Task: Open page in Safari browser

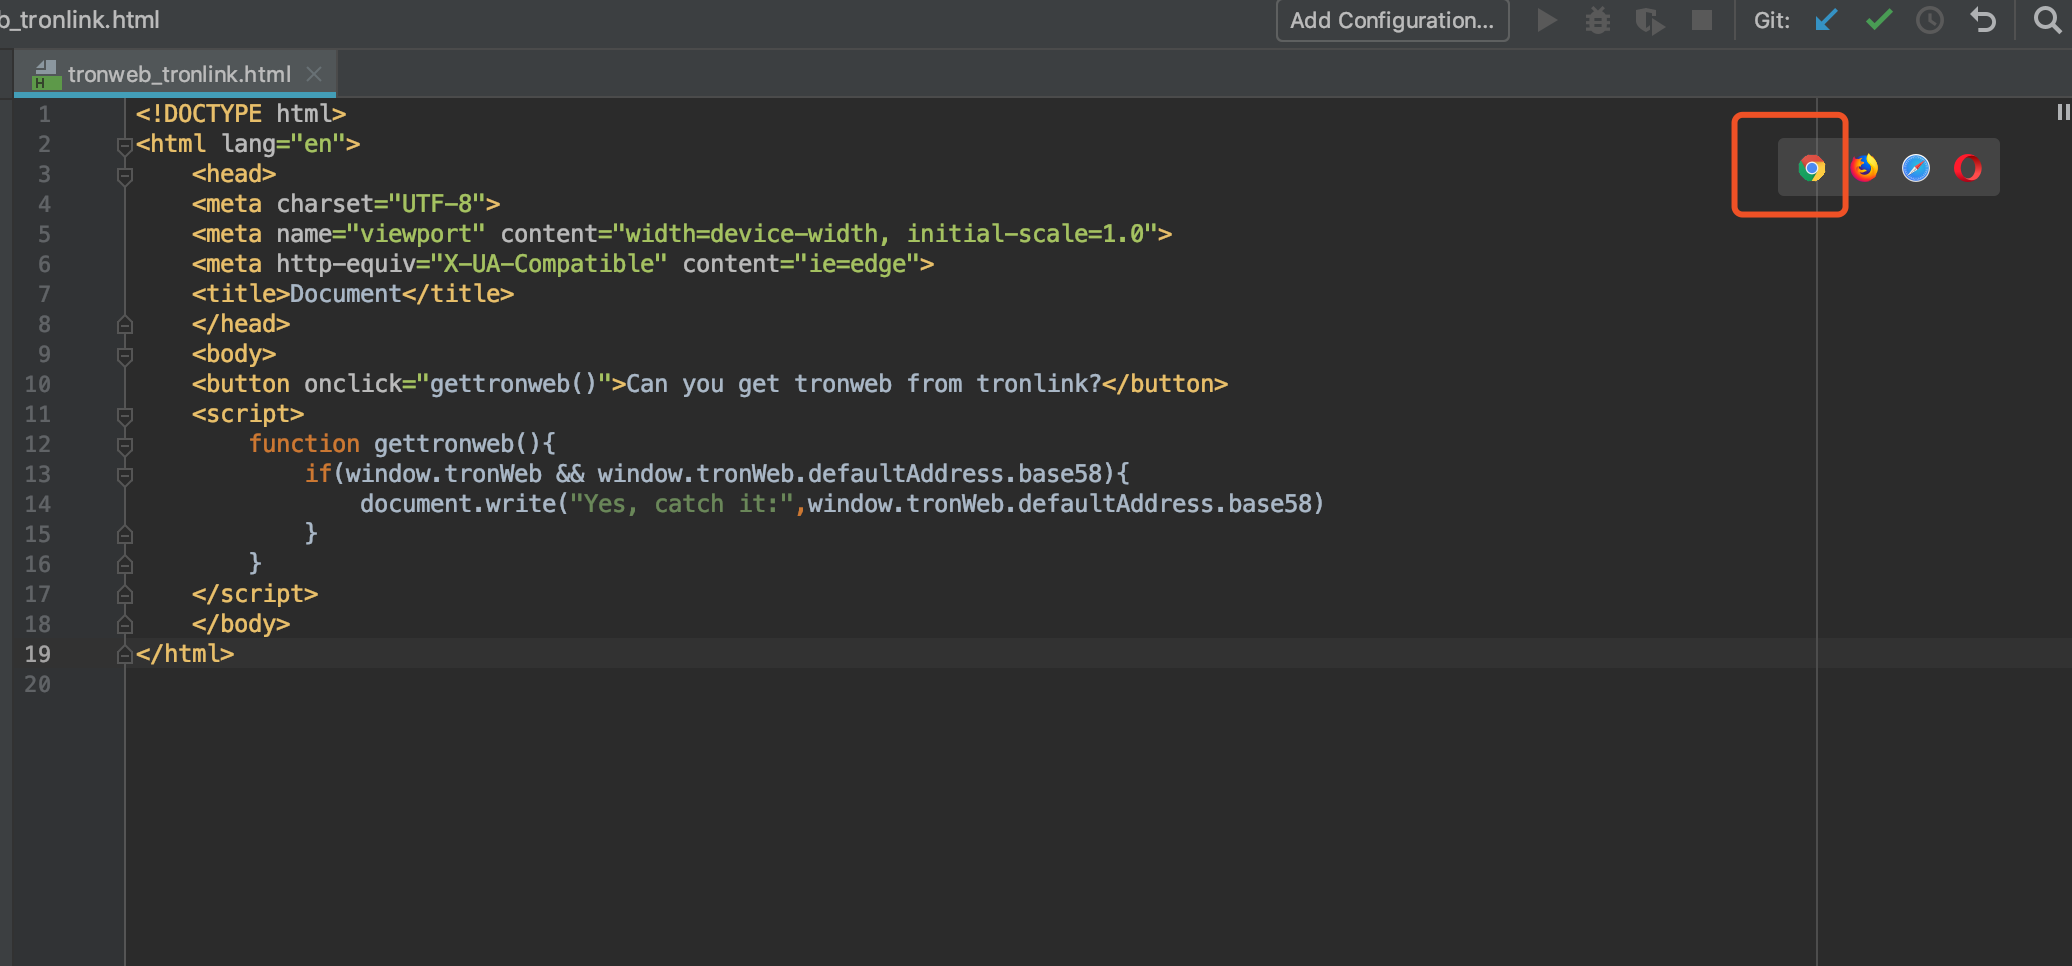Action: point(1916,168)
